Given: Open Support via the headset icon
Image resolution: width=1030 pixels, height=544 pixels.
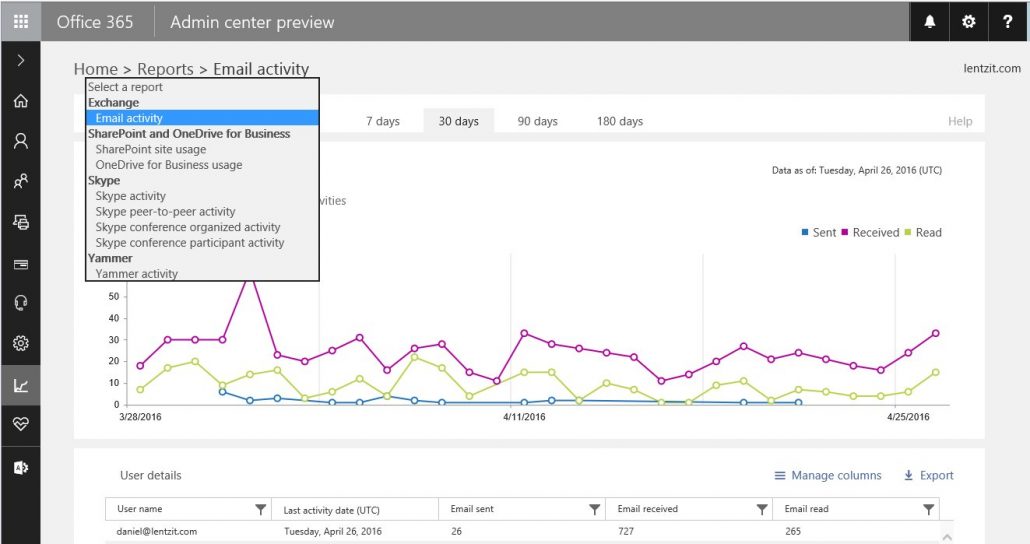Looking at the screenshot, I should (x=20, y=303).
